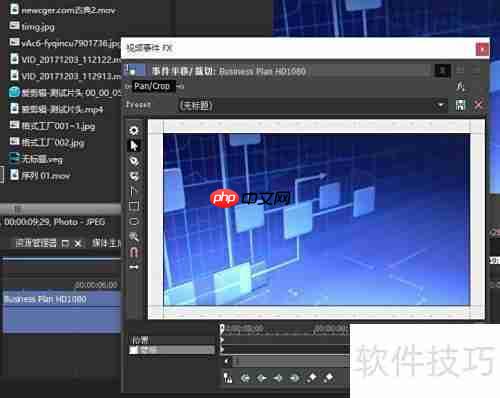Go to the next keyframe
The height and width of the screenshot is (398, 500).
click(278, 378)
